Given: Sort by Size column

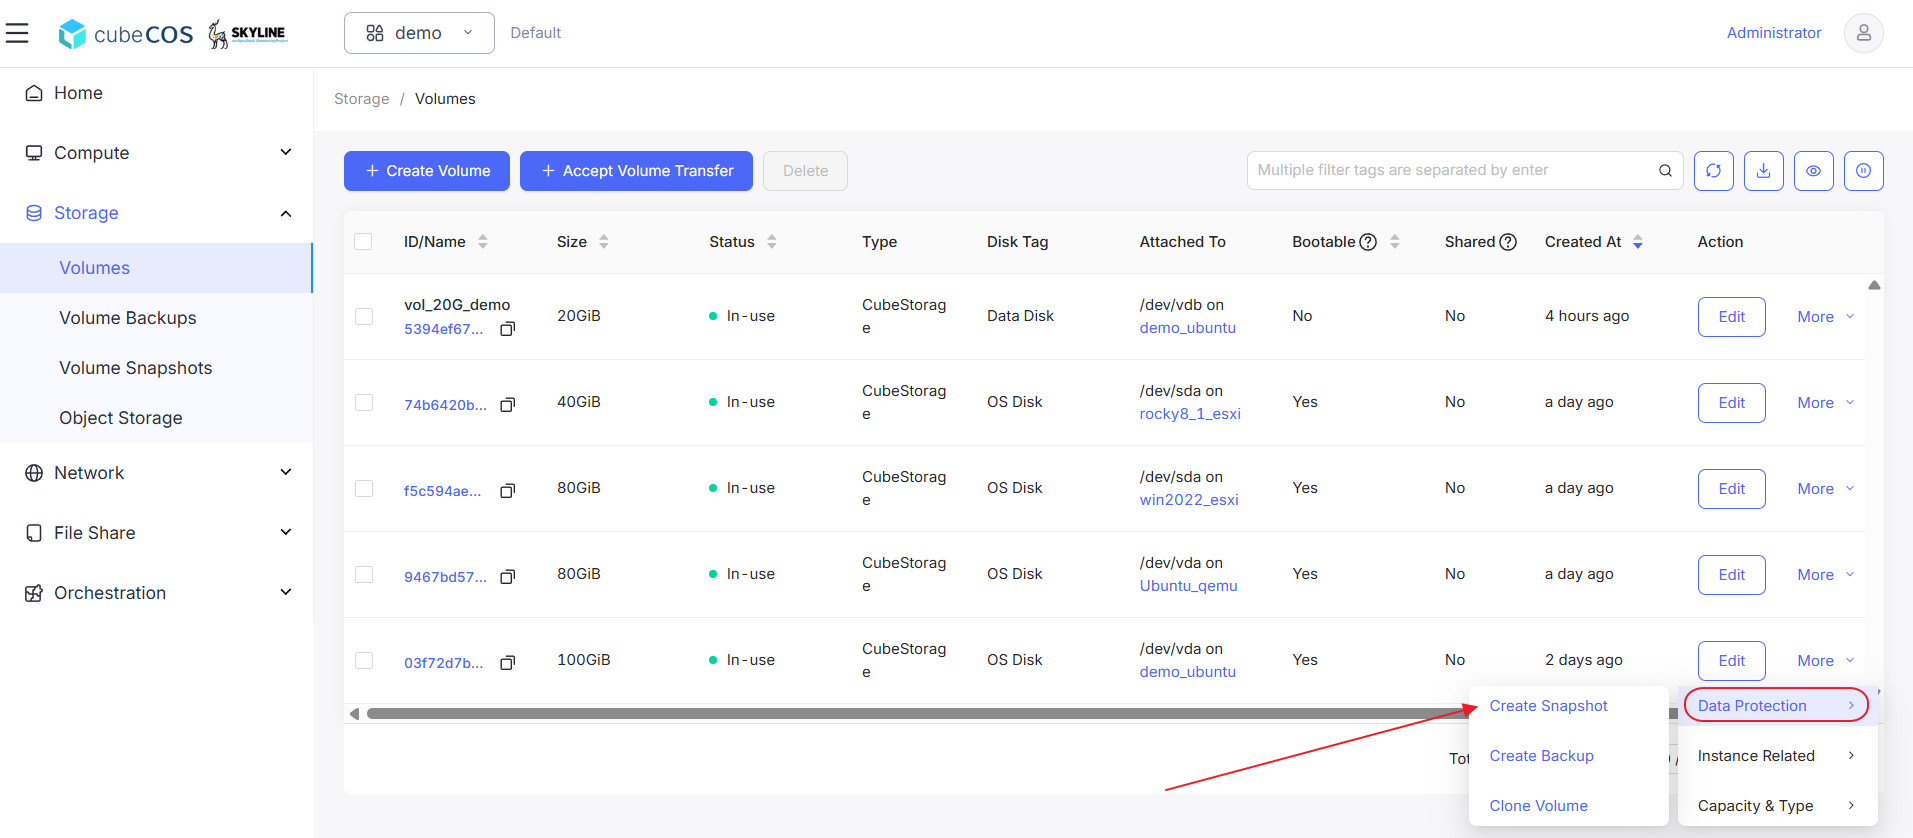Looking at the screenshot, I should coord(604,242).
